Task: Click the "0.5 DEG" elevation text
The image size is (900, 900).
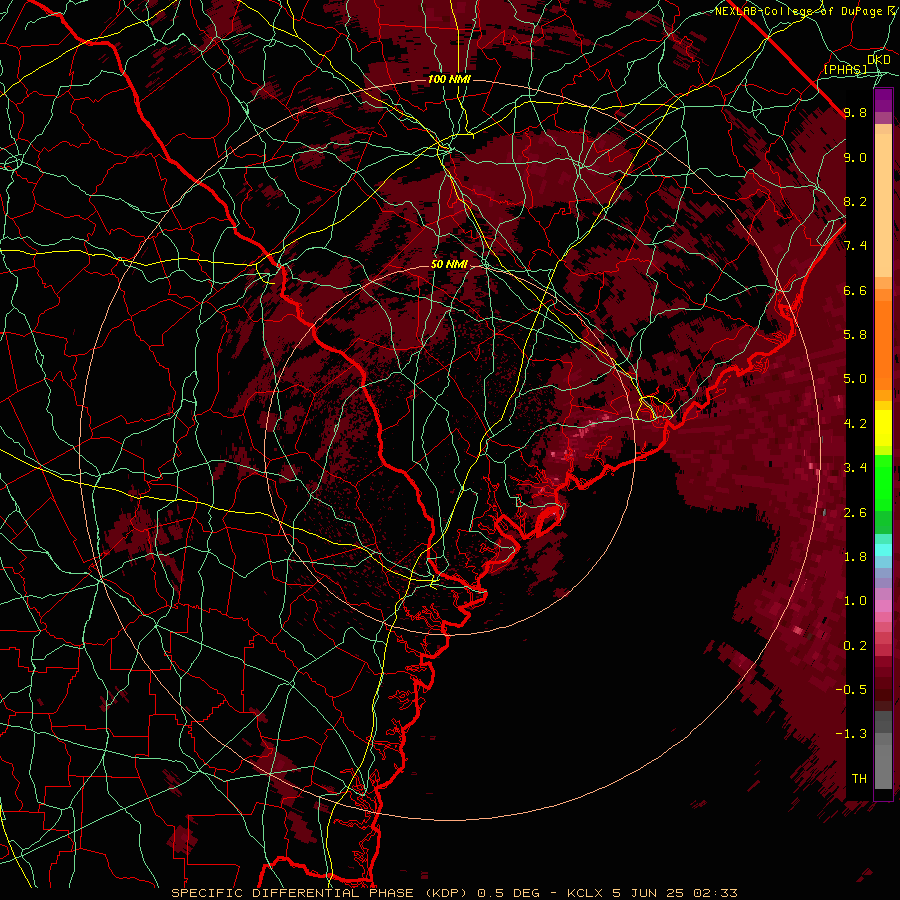Action: pyautogui.click(x=509, y=893)
